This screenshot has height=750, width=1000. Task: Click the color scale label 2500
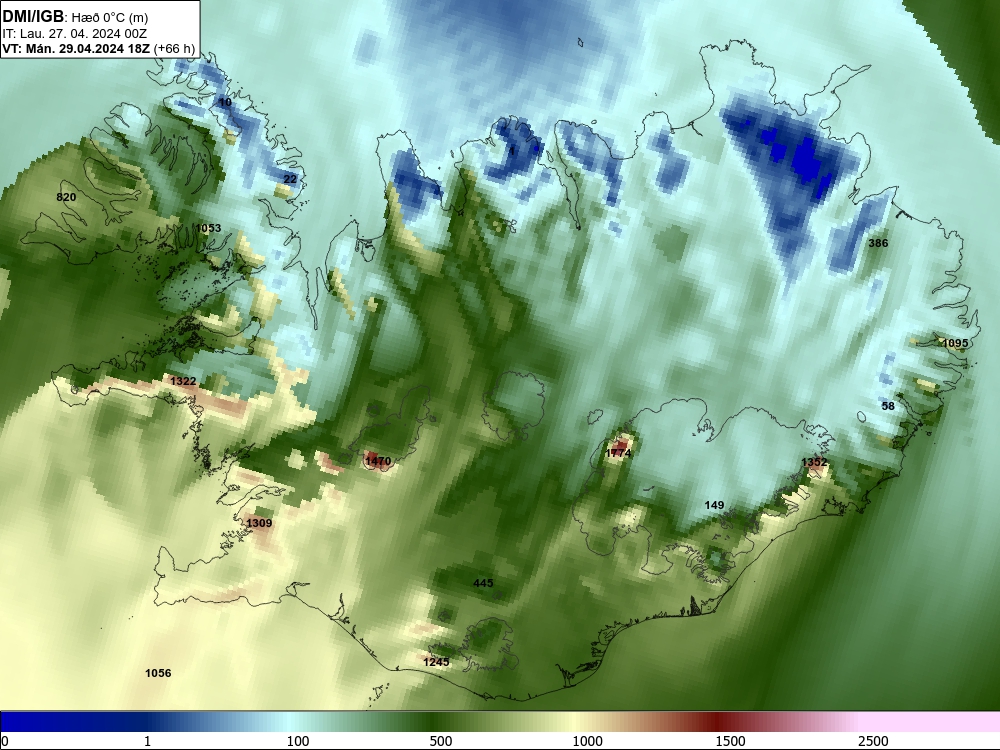pos(873,741)
